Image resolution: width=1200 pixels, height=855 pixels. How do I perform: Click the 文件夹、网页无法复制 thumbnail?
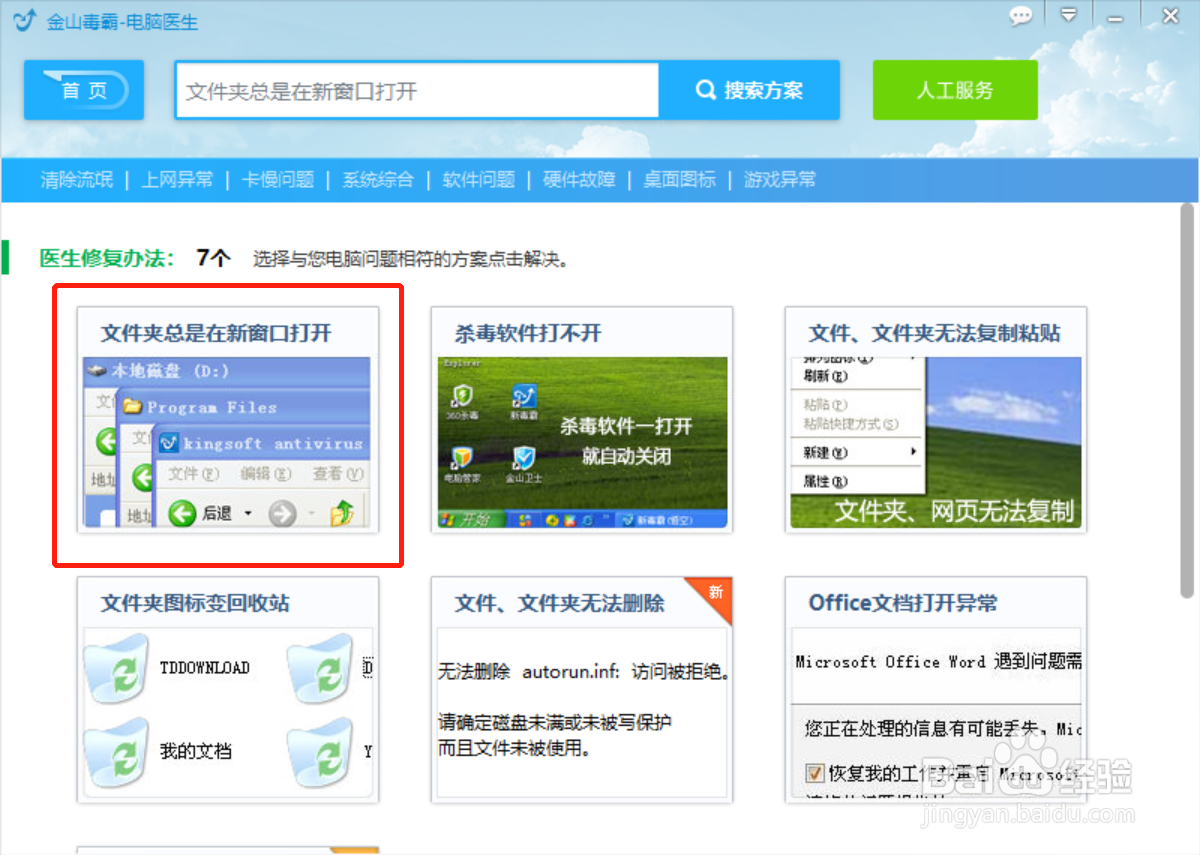[936, 442]
